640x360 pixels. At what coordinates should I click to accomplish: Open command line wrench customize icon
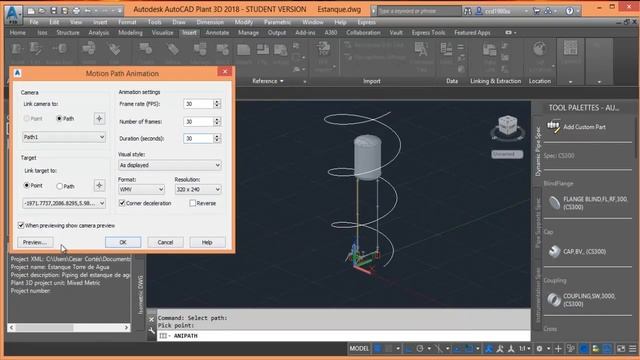[x=151, y=331]
